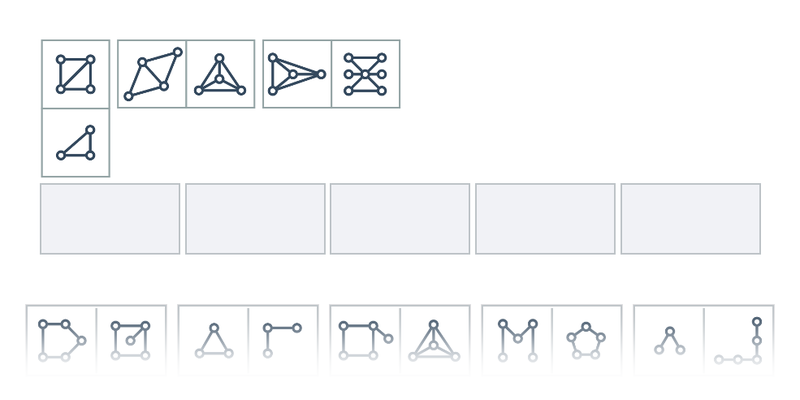The width and height of the screenshot is (800, 400).
Task: Select the three-node L-shaped path tile
Action: point(283,340)
